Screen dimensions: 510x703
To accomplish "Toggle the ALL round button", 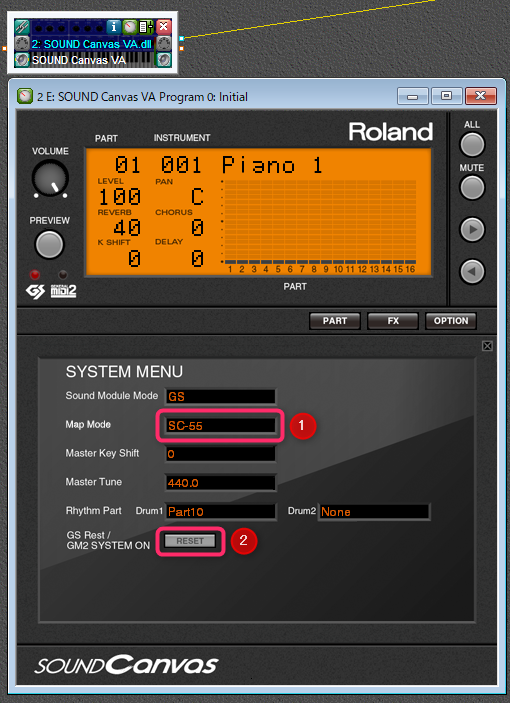I will click(472, 145).
